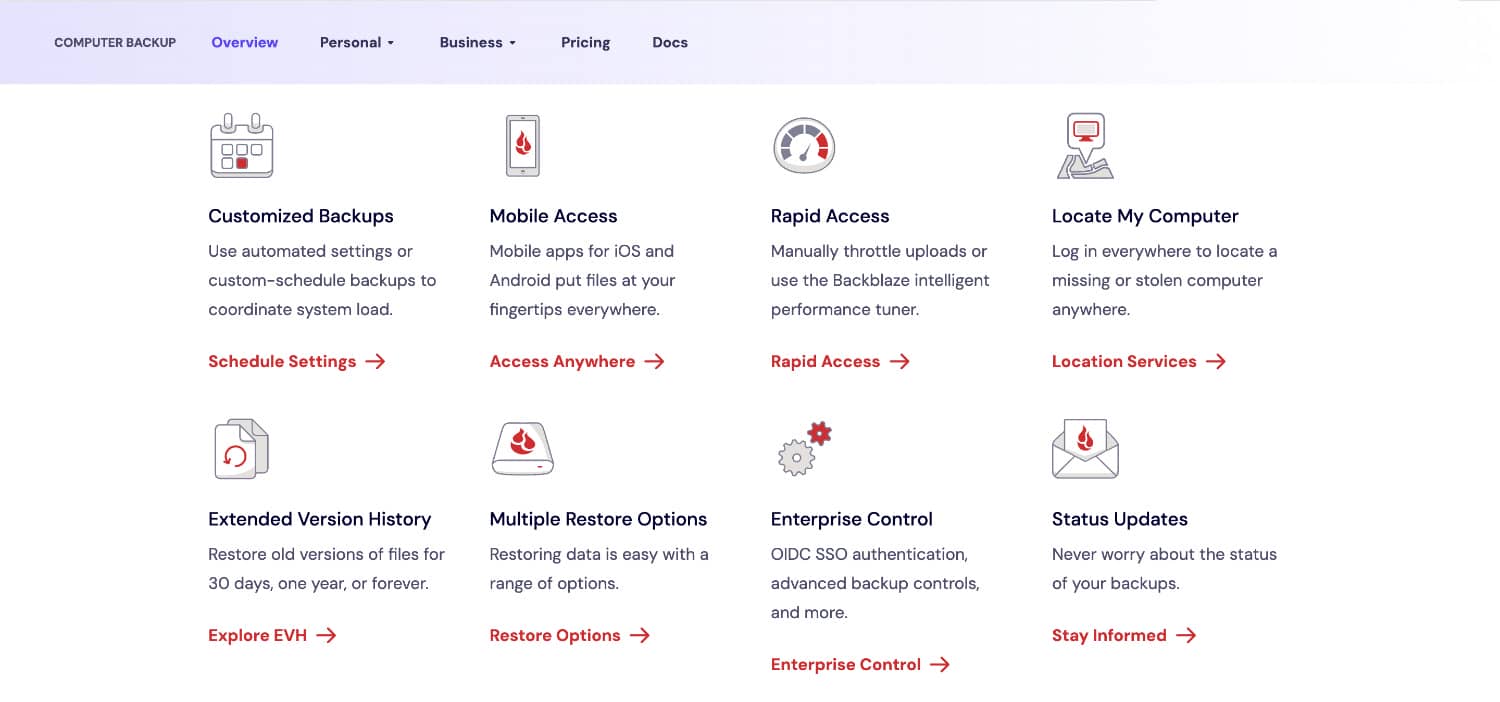Screen dimensions: 1500x702
Task: Click the red Rapid Access link
Action: coord(839,362)
